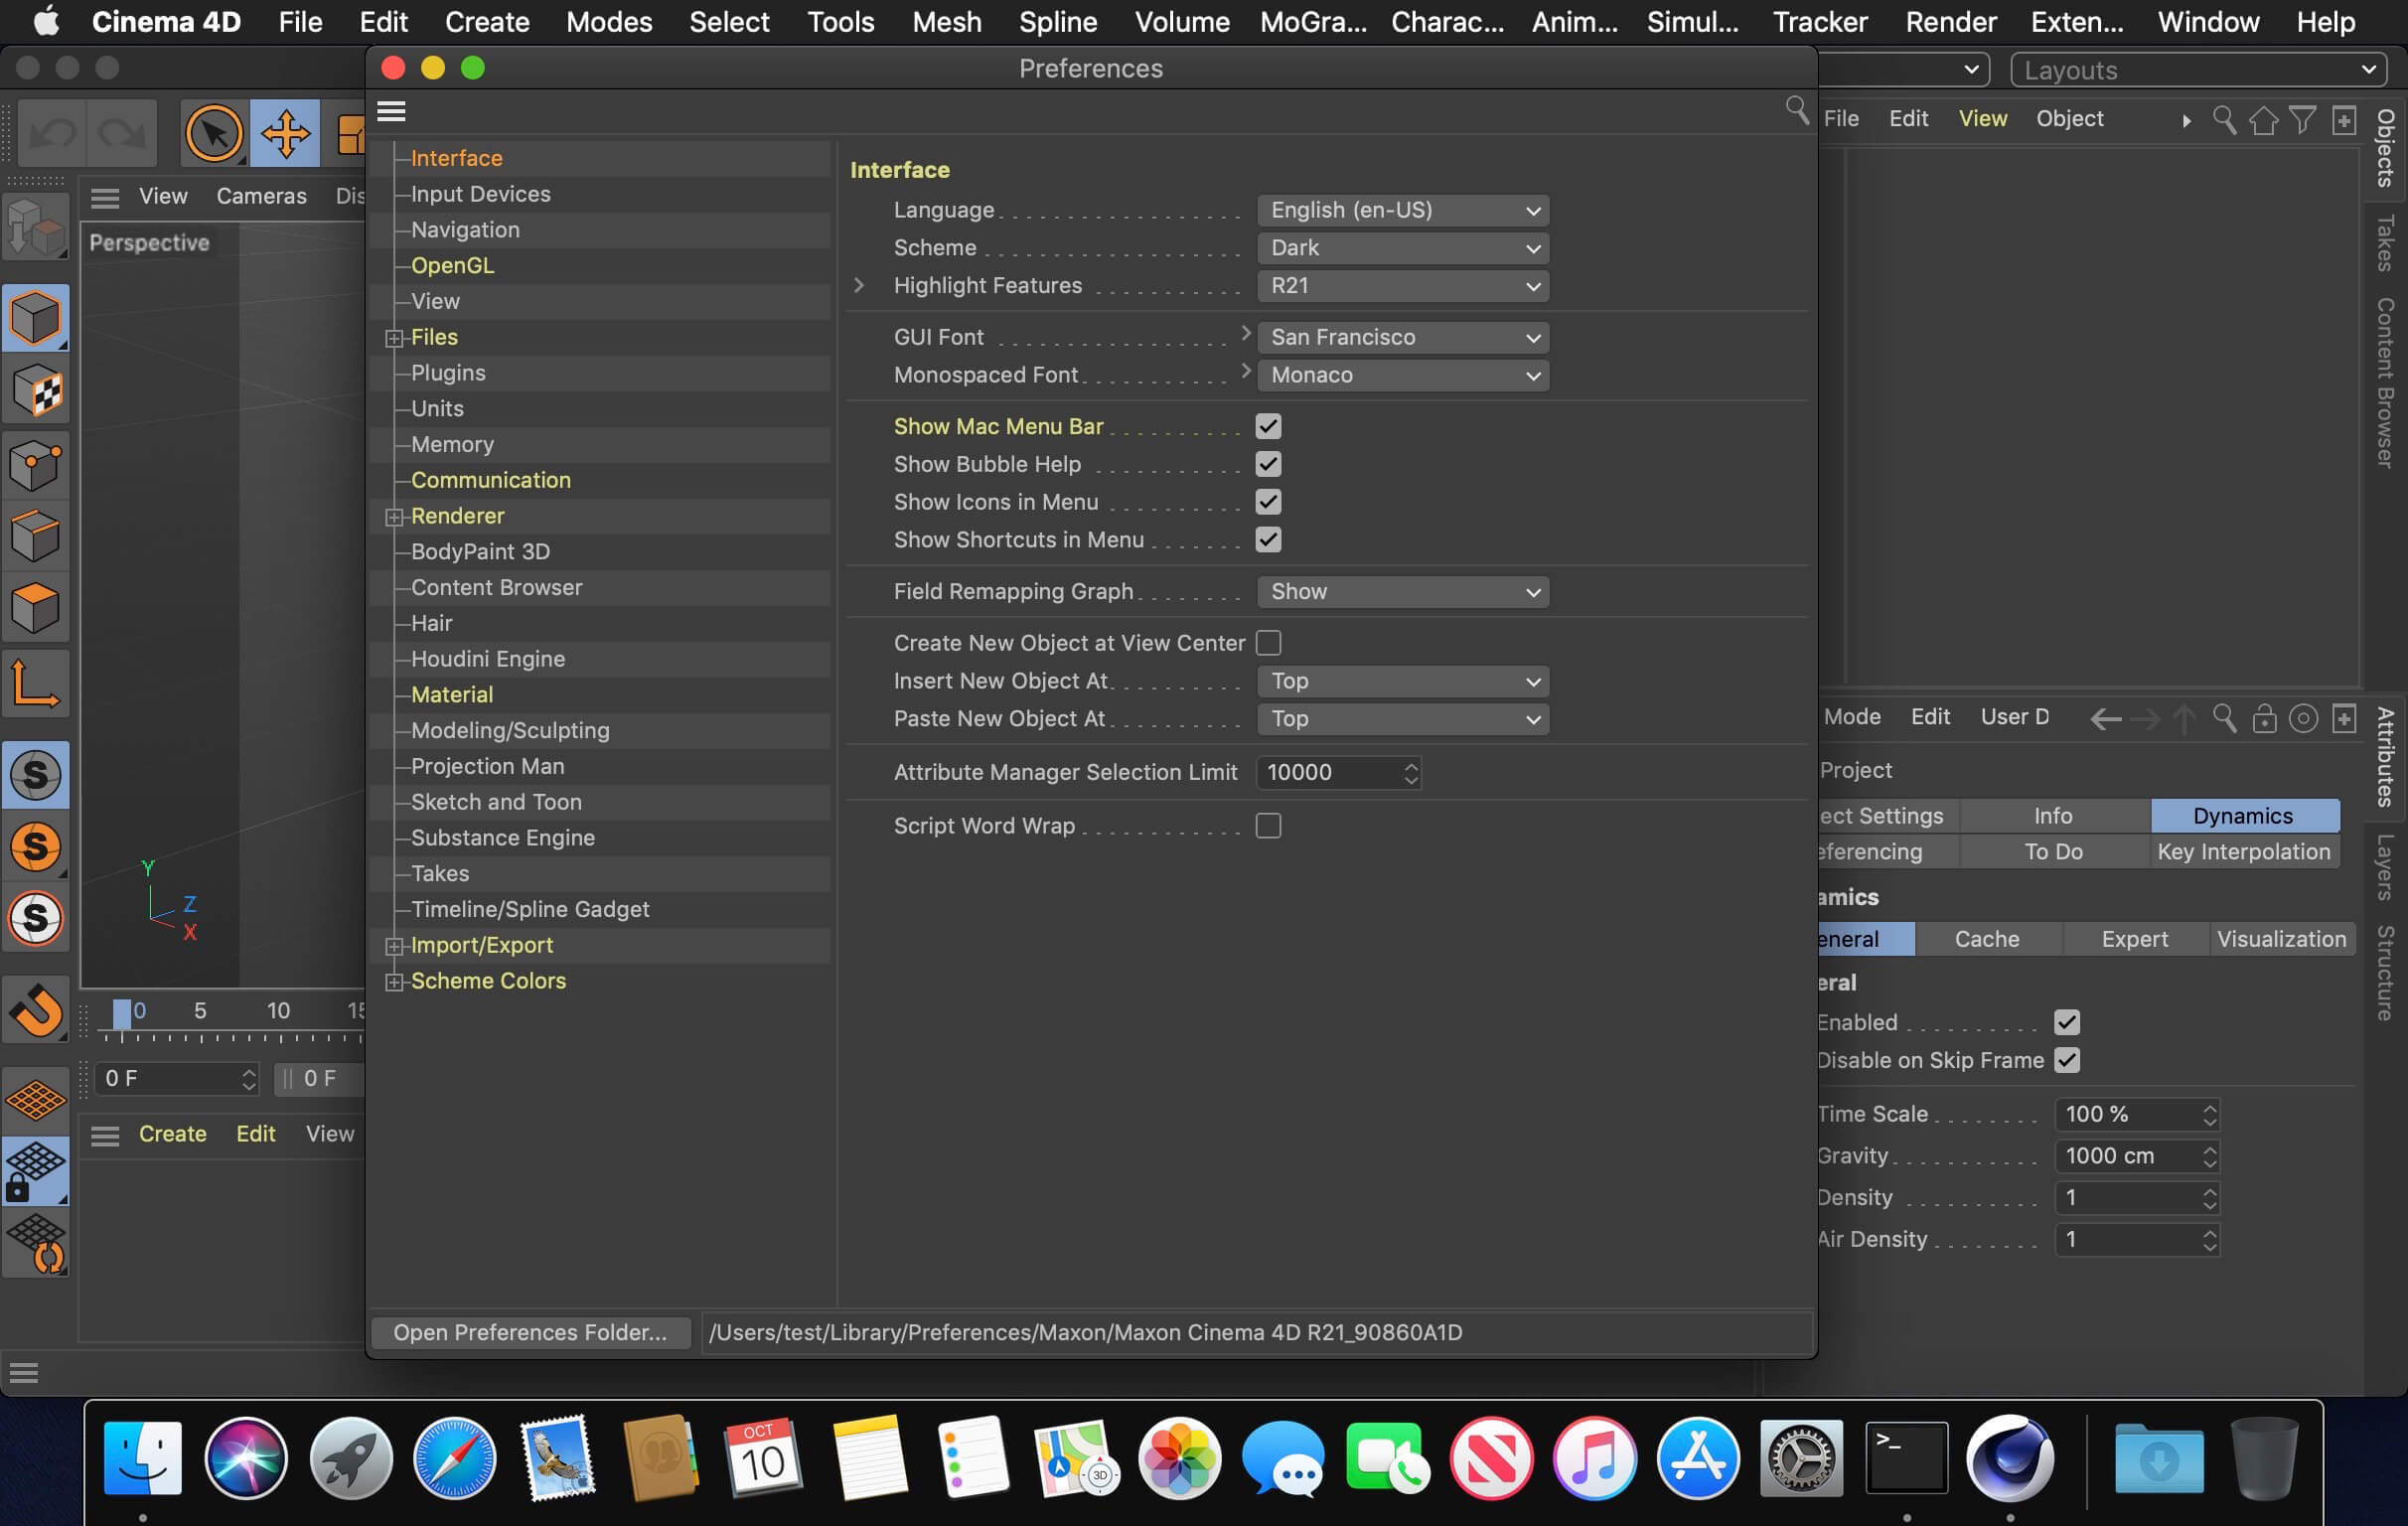2408x1526 pixels.
Task: Click the Workplane locked grid icon
Action: [36, 1170]
